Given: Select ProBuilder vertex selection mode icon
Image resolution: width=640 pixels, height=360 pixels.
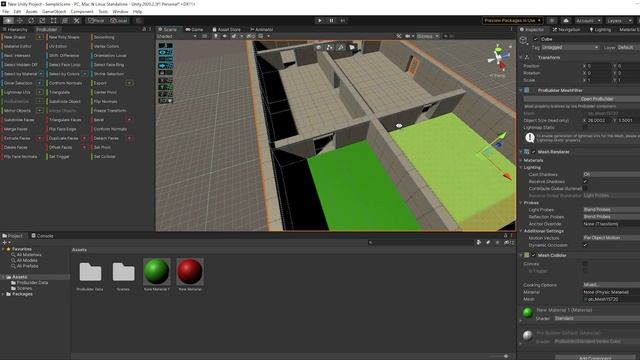Looking at the screenshot, I should [x=330, y=47].
